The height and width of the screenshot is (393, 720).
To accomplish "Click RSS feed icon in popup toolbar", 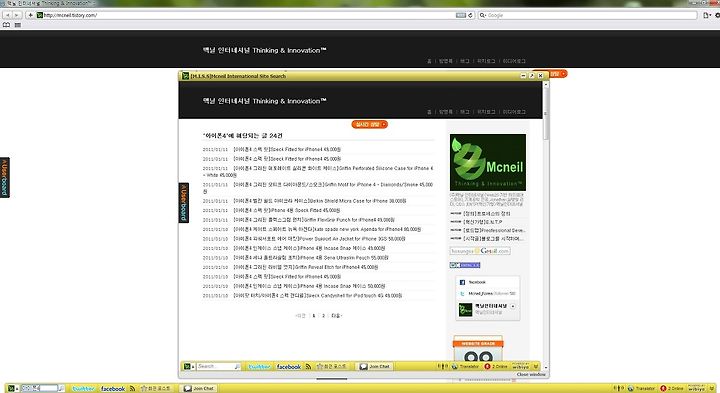I will click(309, 366).
